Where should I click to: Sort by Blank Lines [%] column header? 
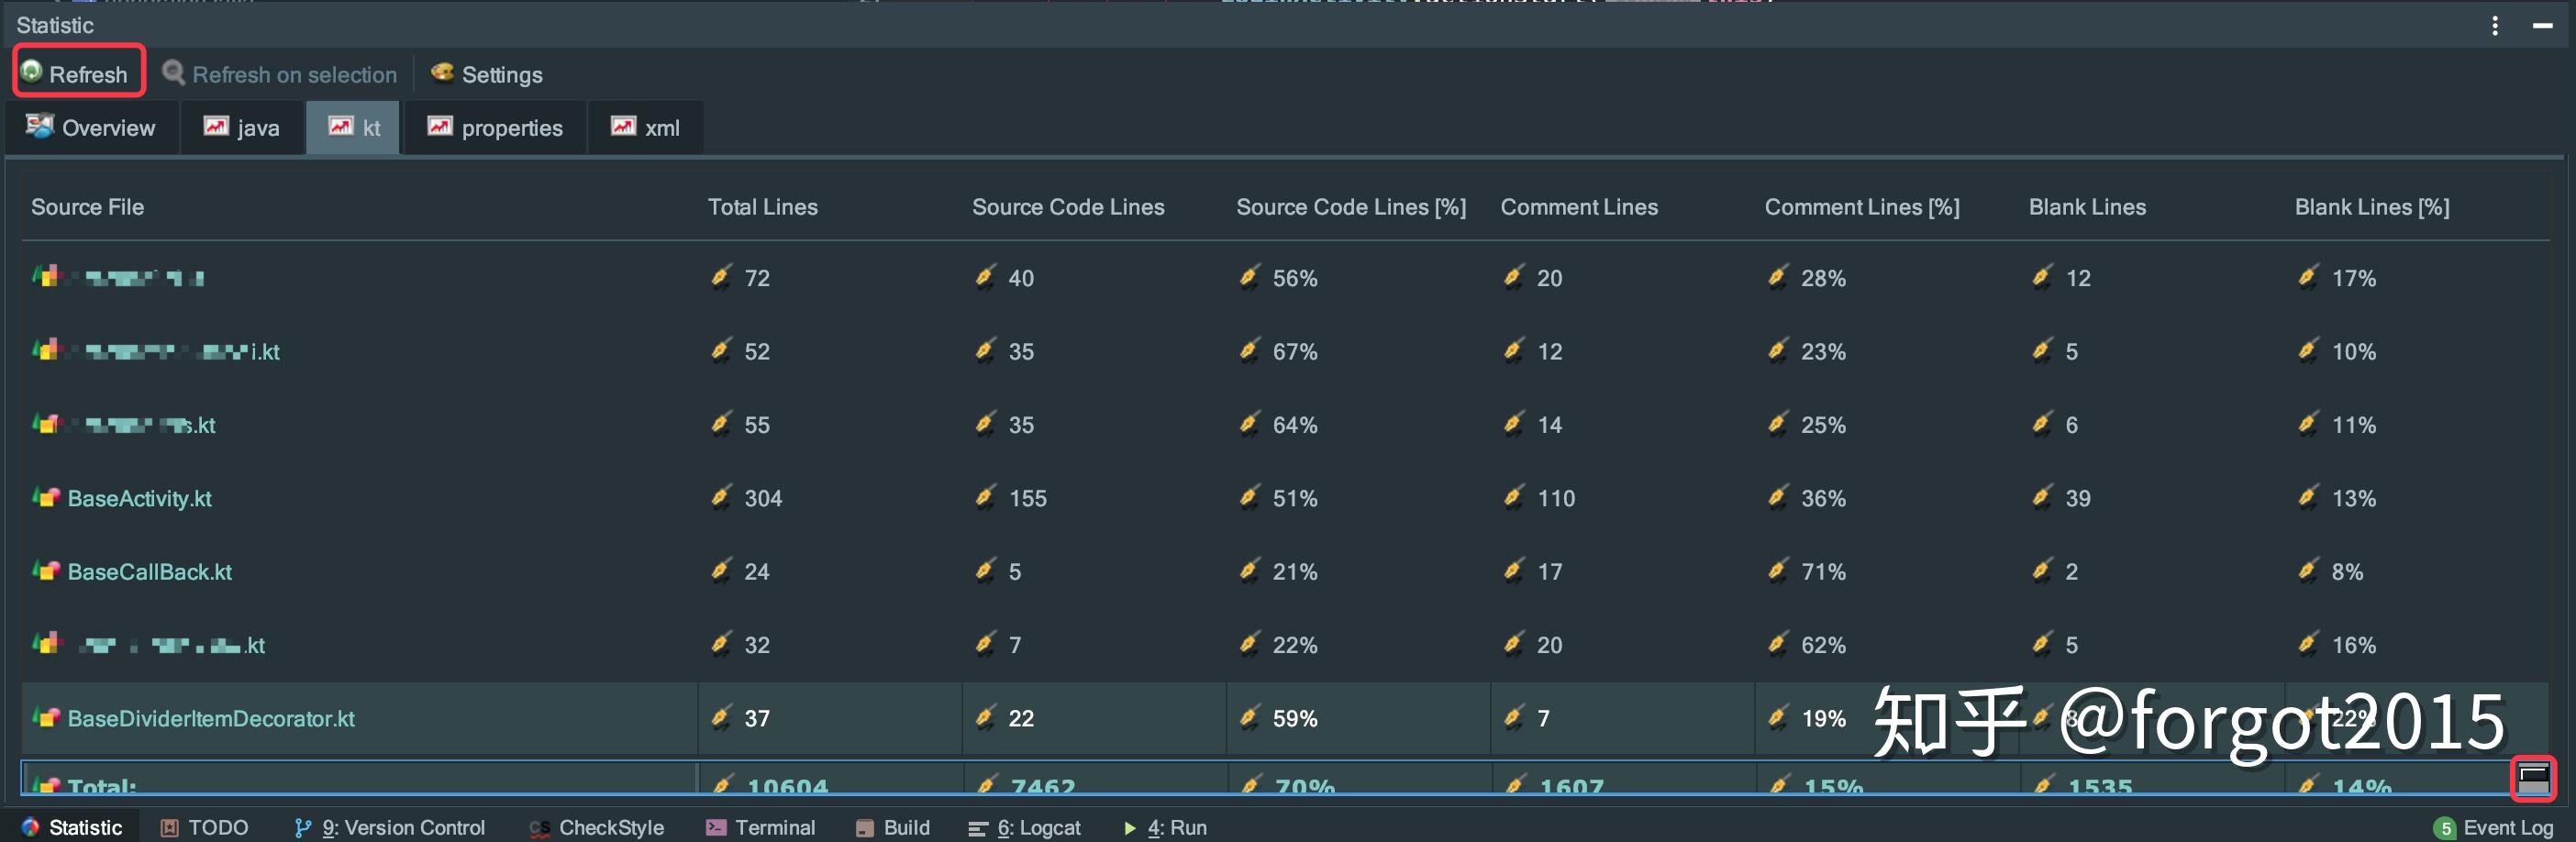[2371, 207]
